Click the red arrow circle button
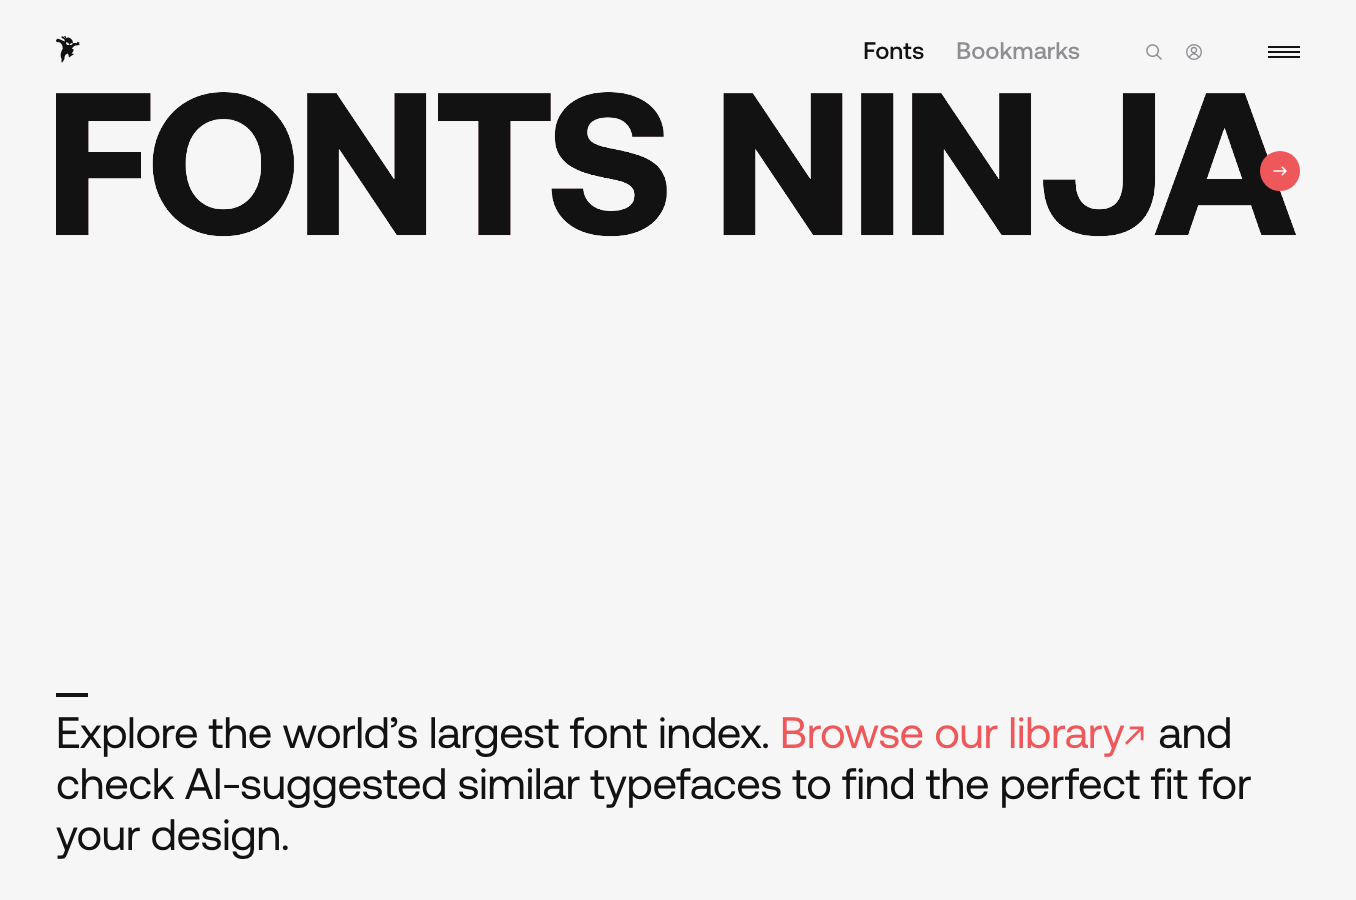 [x=1280, y=171]
